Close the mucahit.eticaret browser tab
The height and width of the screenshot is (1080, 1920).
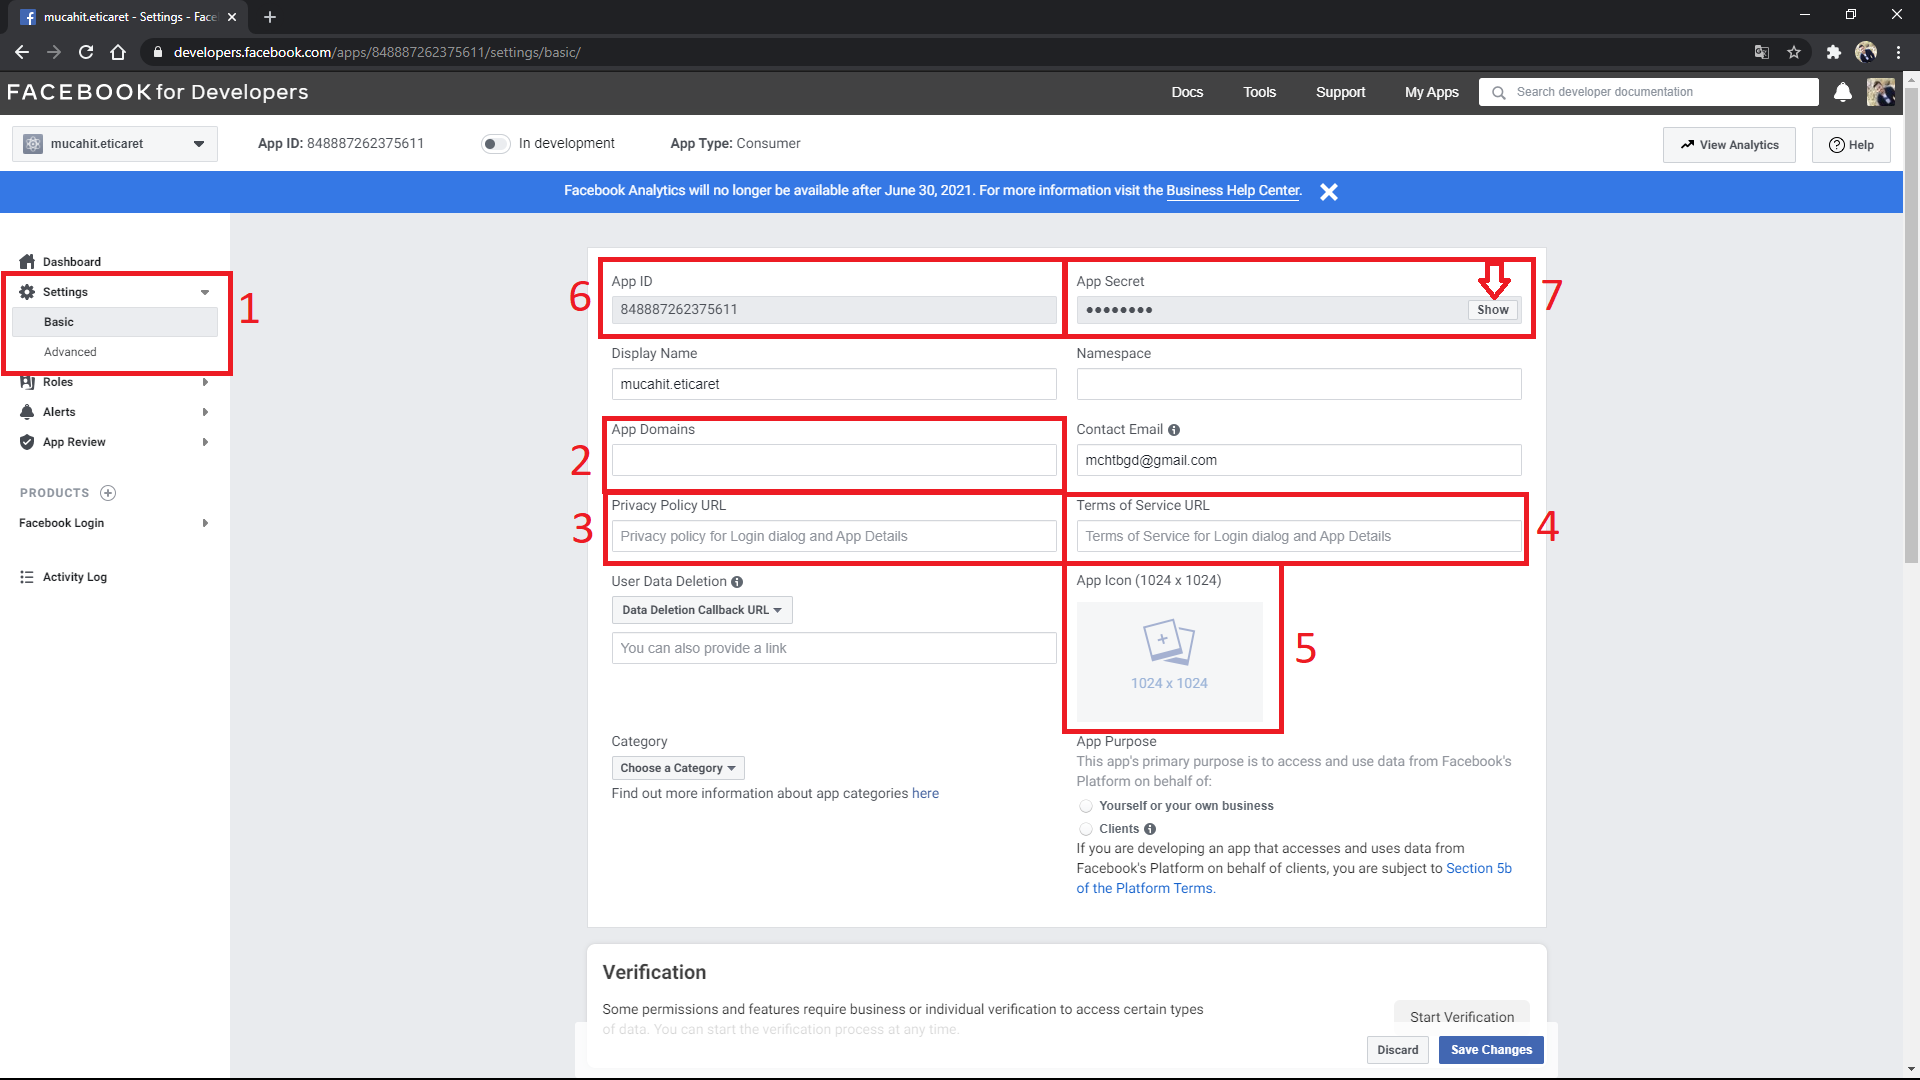(x=232, y=17)
